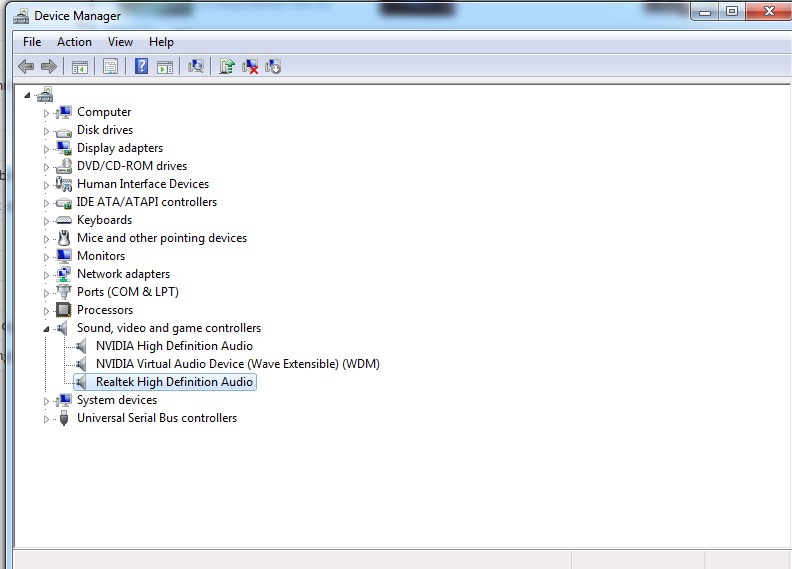Expand the Keyboards node
The image size is (792, 569).
pos(46,221)
